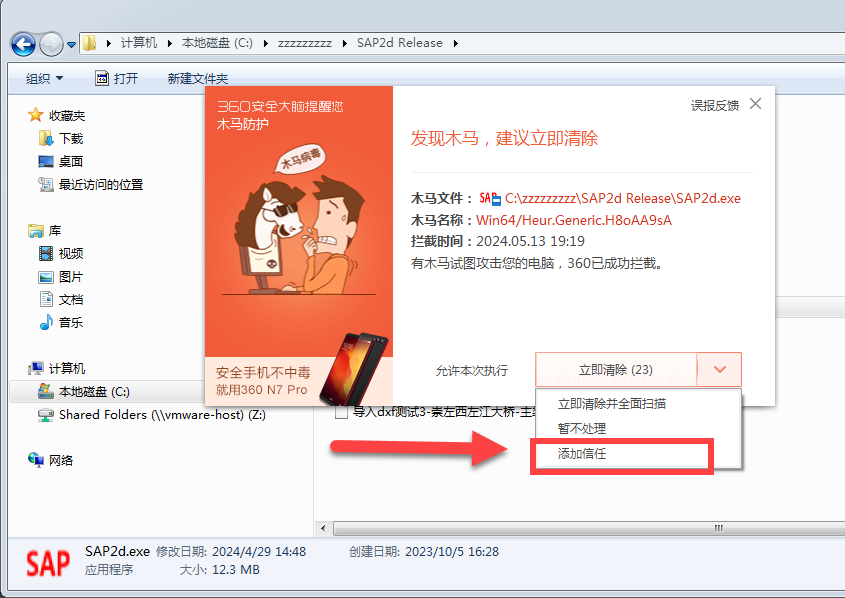Screen dimensions: 845x598
Task: Toggle the dropdown arrow beside 立即清除
Action: (719, 370)
